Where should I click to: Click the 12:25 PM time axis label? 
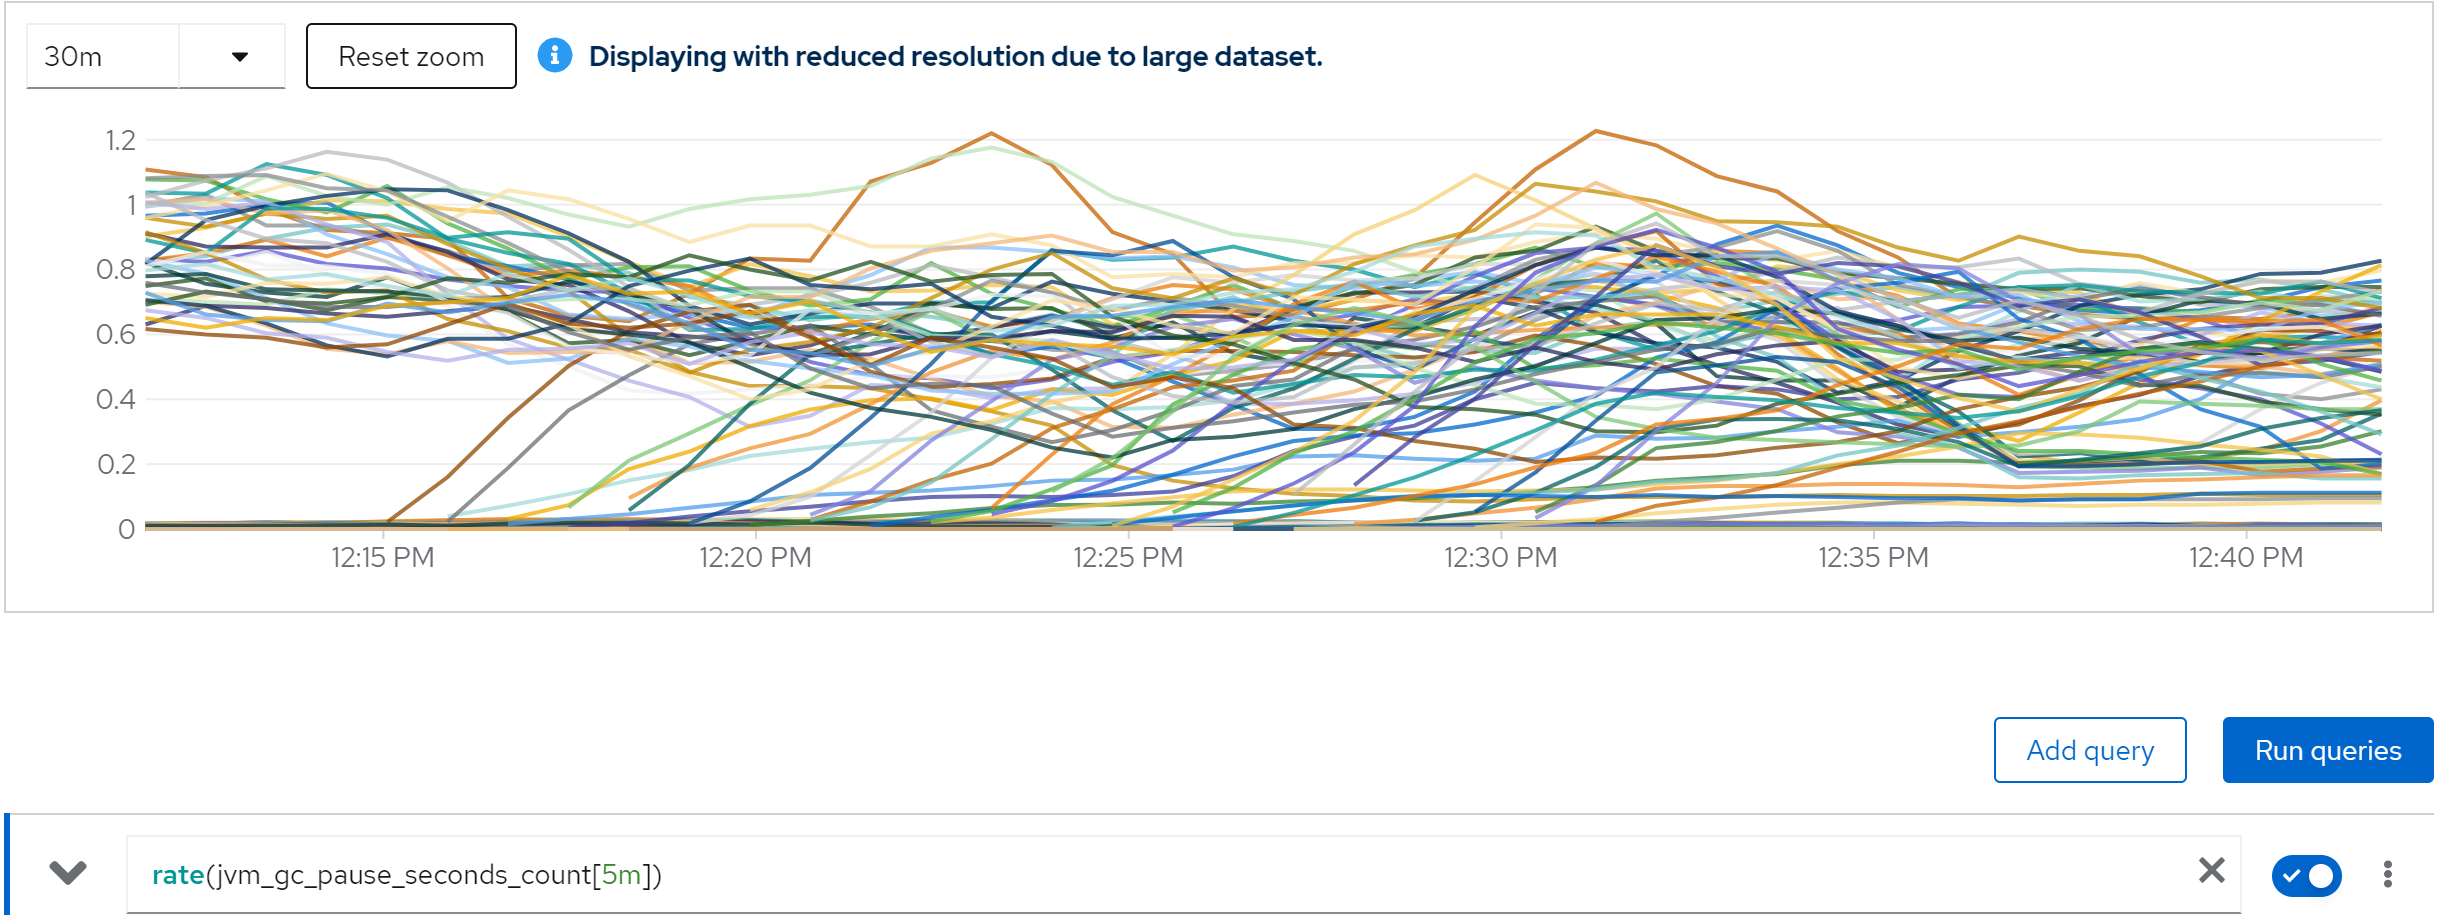tap(1128, 558)
